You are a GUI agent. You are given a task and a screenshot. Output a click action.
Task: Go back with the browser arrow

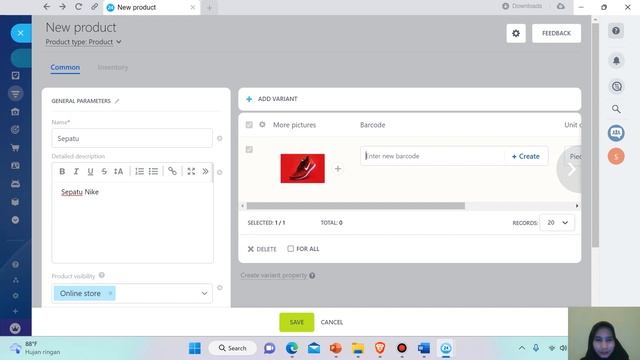click(x=47, y=7)
